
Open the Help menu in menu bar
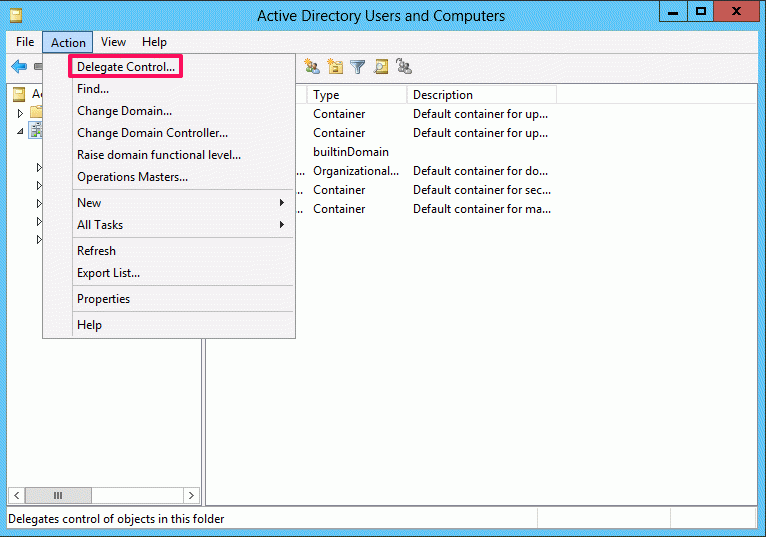coord(154,42)
